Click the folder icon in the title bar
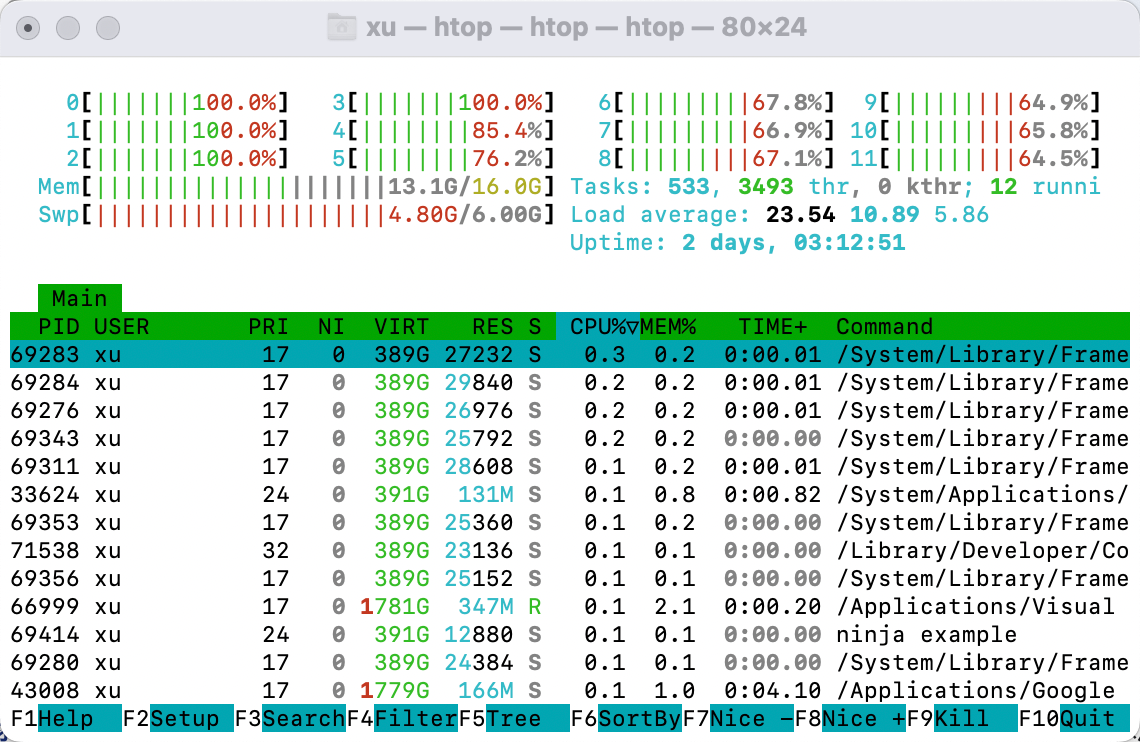1140x742 pixels. pos(341,28)
